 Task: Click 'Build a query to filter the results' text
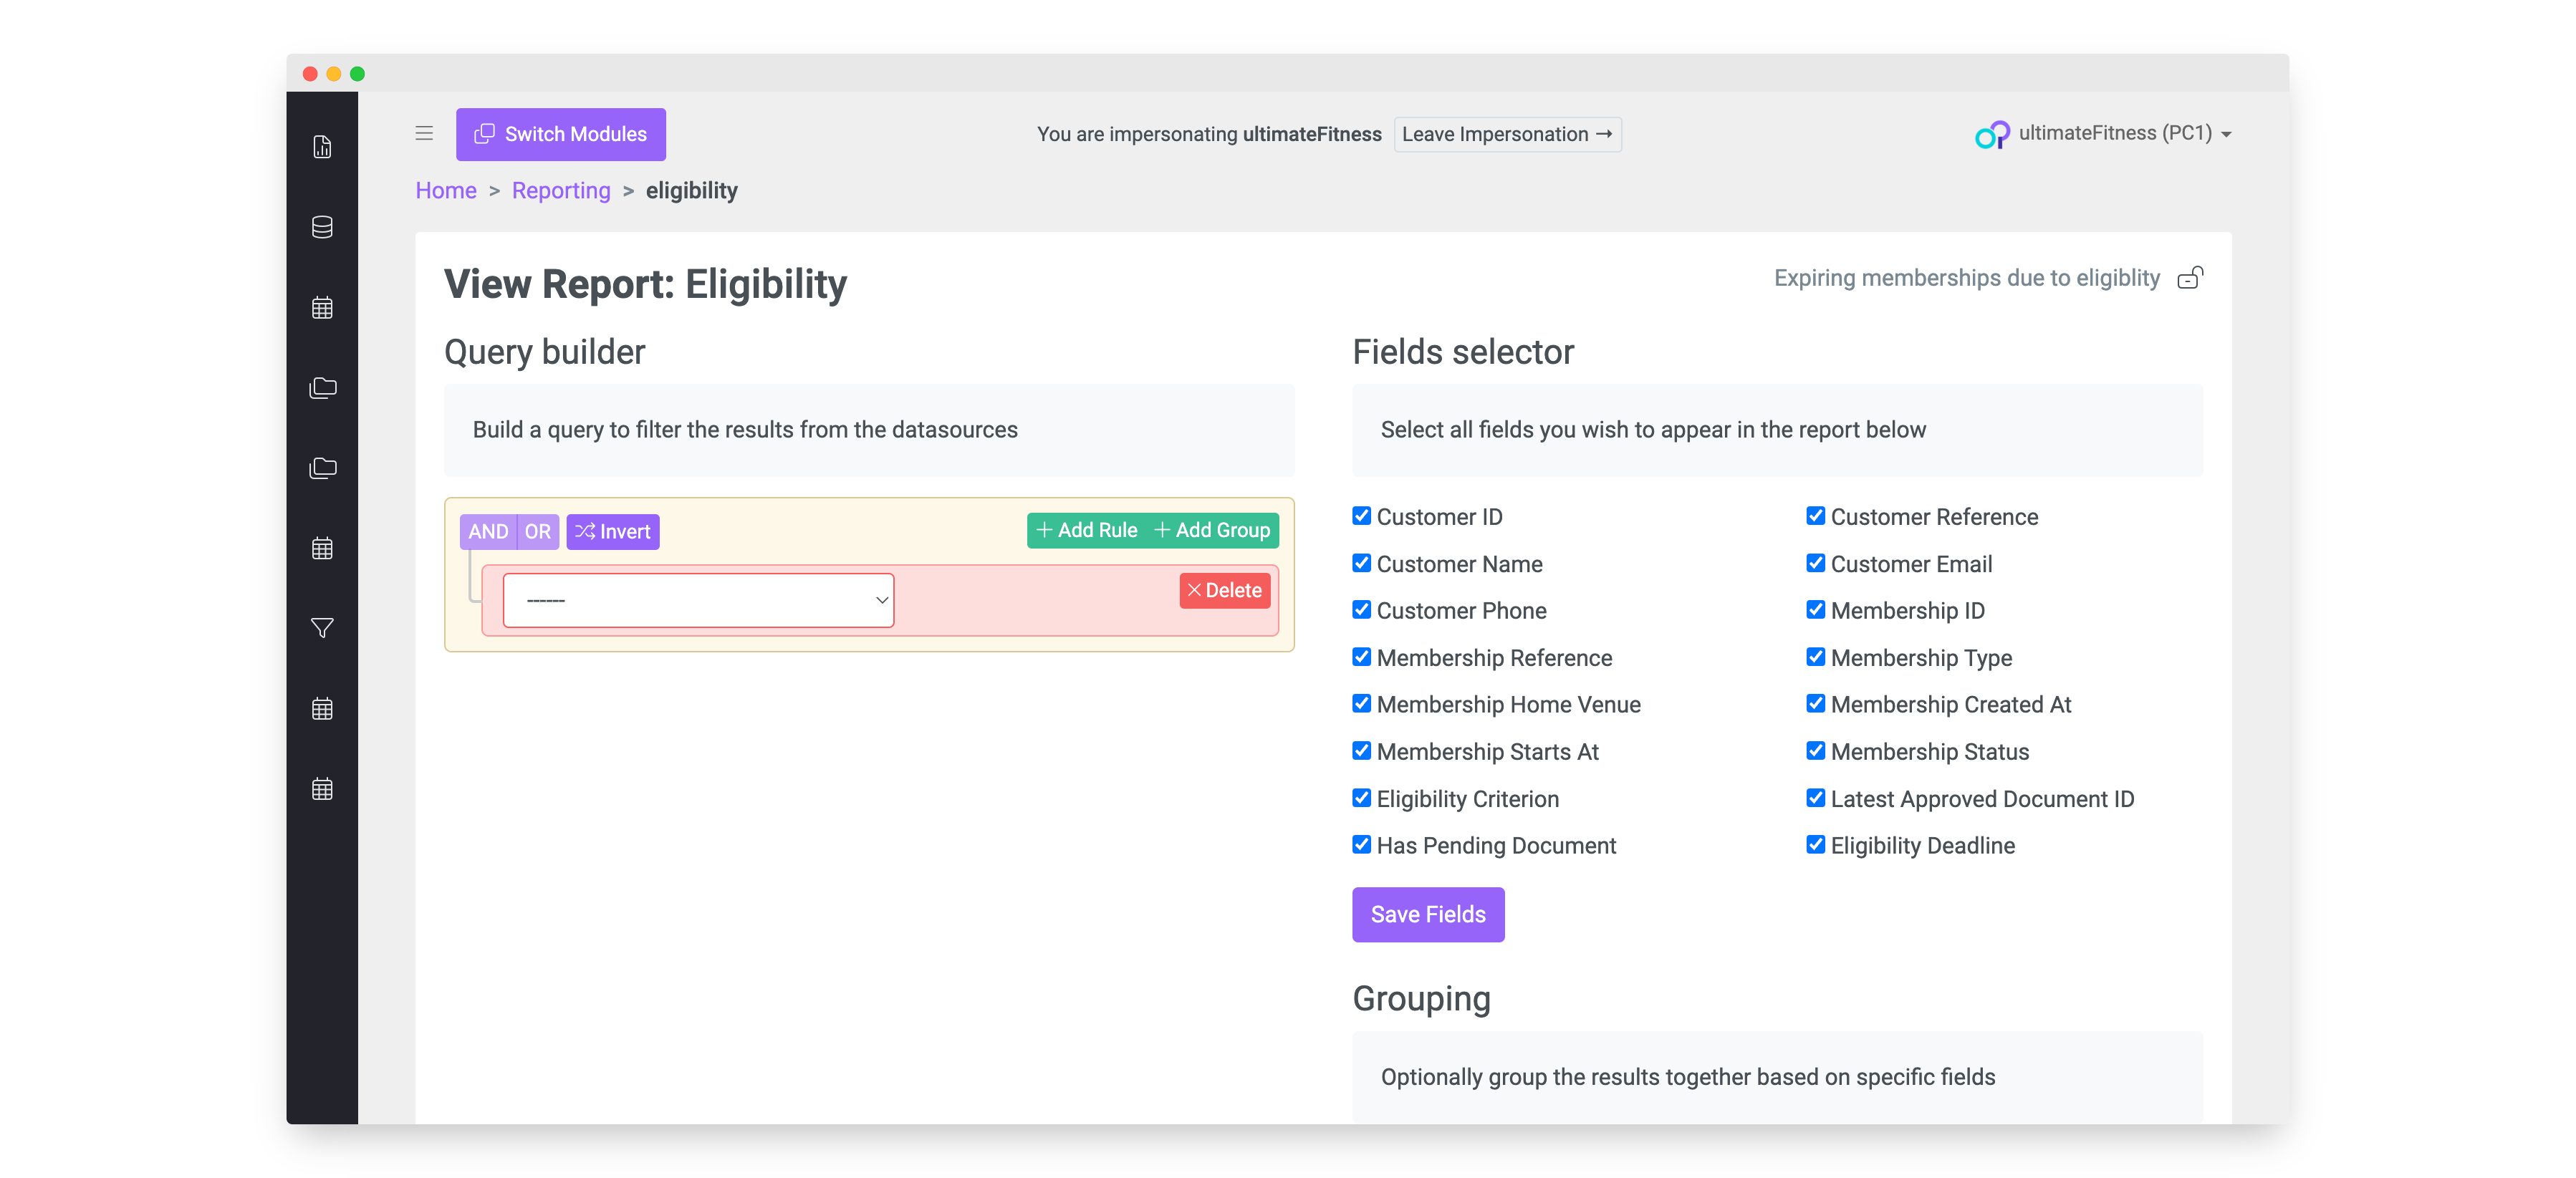(745, 430)
